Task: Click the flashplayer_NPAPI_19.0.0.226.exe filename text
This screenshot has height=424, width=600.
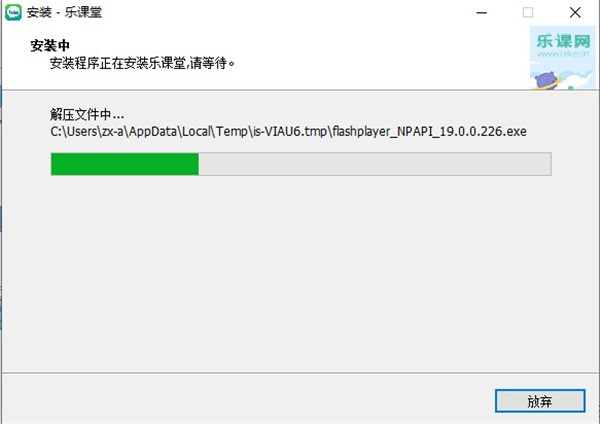Action: click(429, 132)
